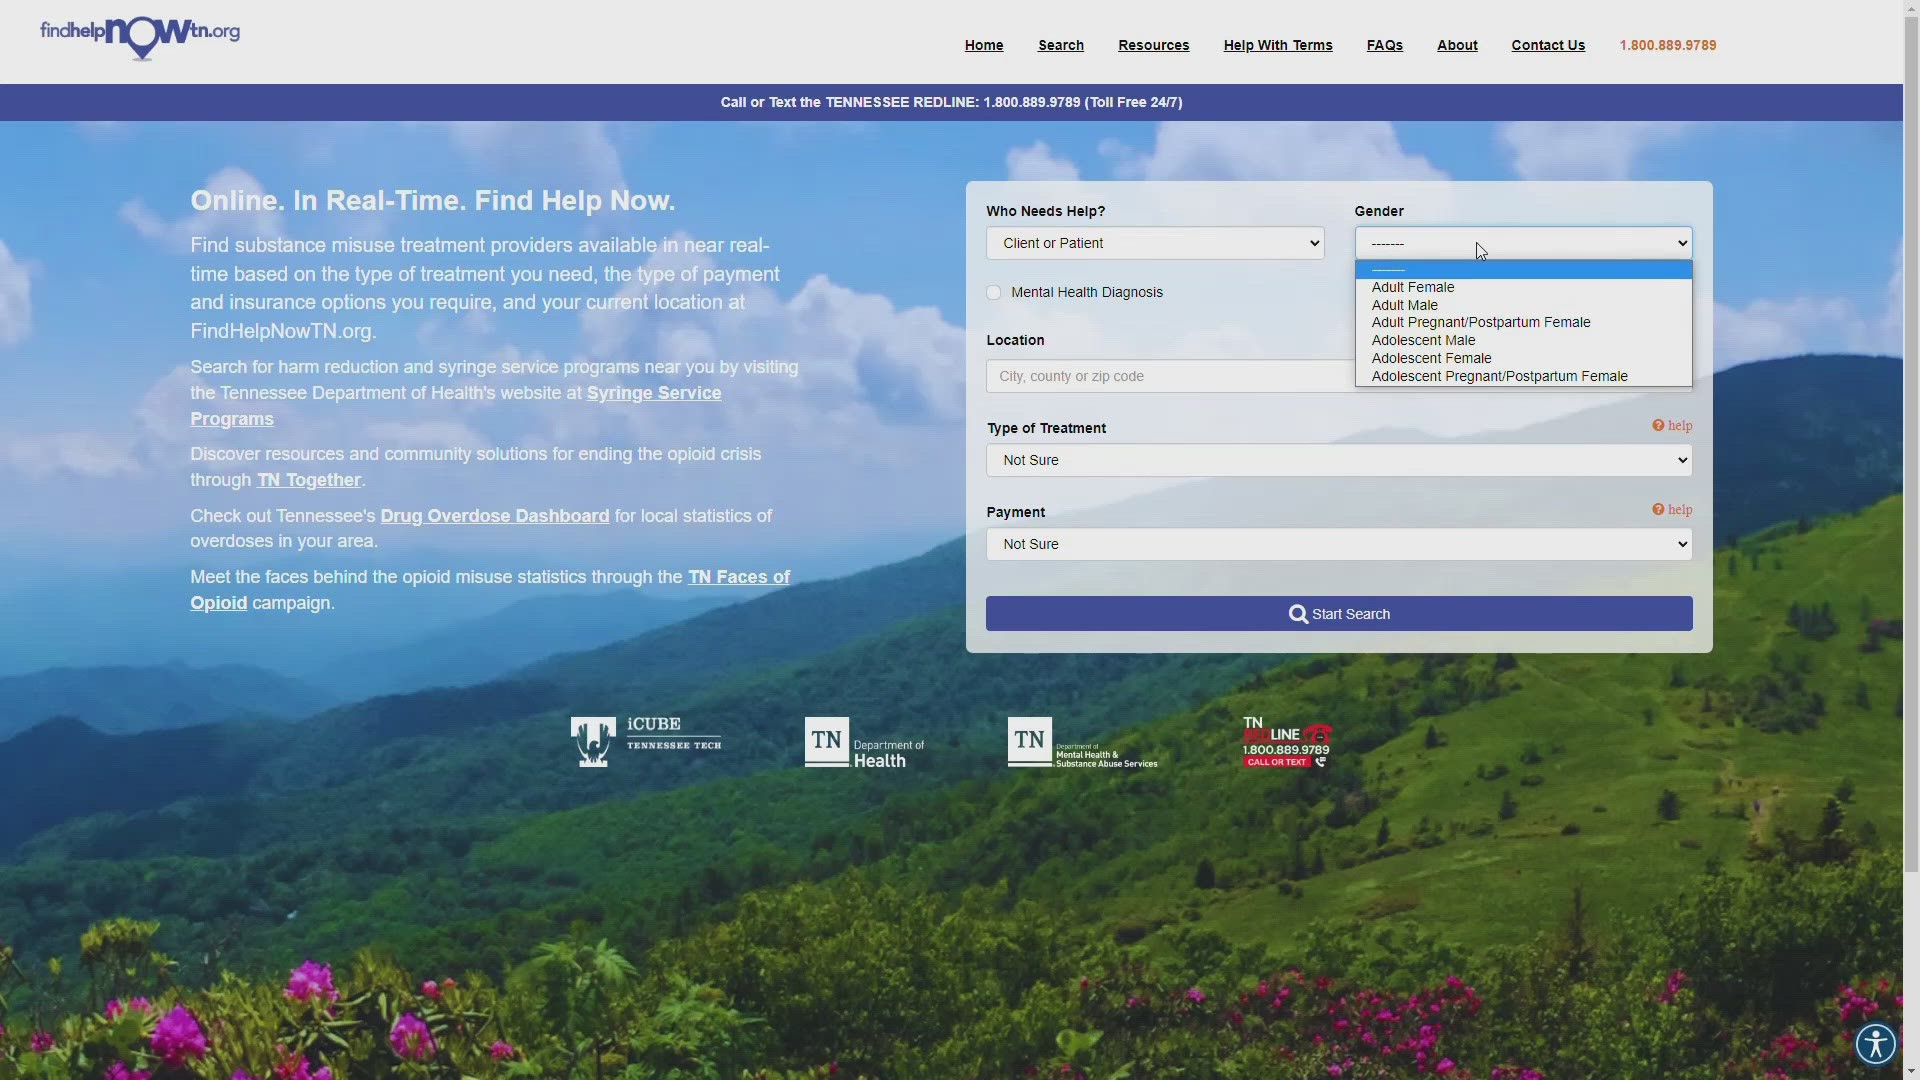Open Help With Terms page

1278,45
